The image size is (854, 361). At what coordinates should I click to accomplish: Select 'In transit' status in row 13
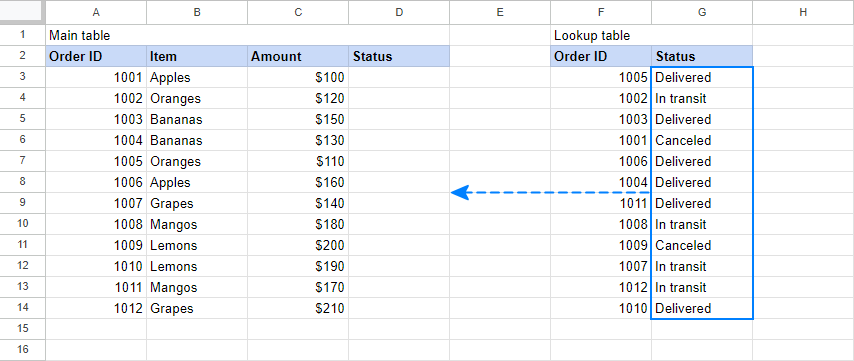coord(702,287)
